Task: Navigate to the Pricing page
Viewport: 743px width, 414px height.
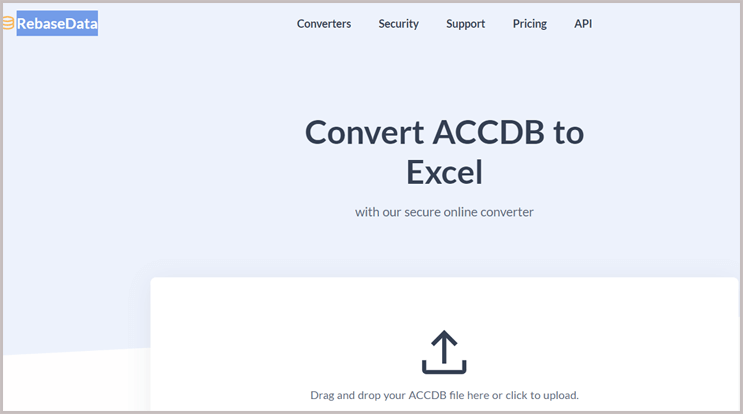Action: pyautogui.click(x=529, y=24)
